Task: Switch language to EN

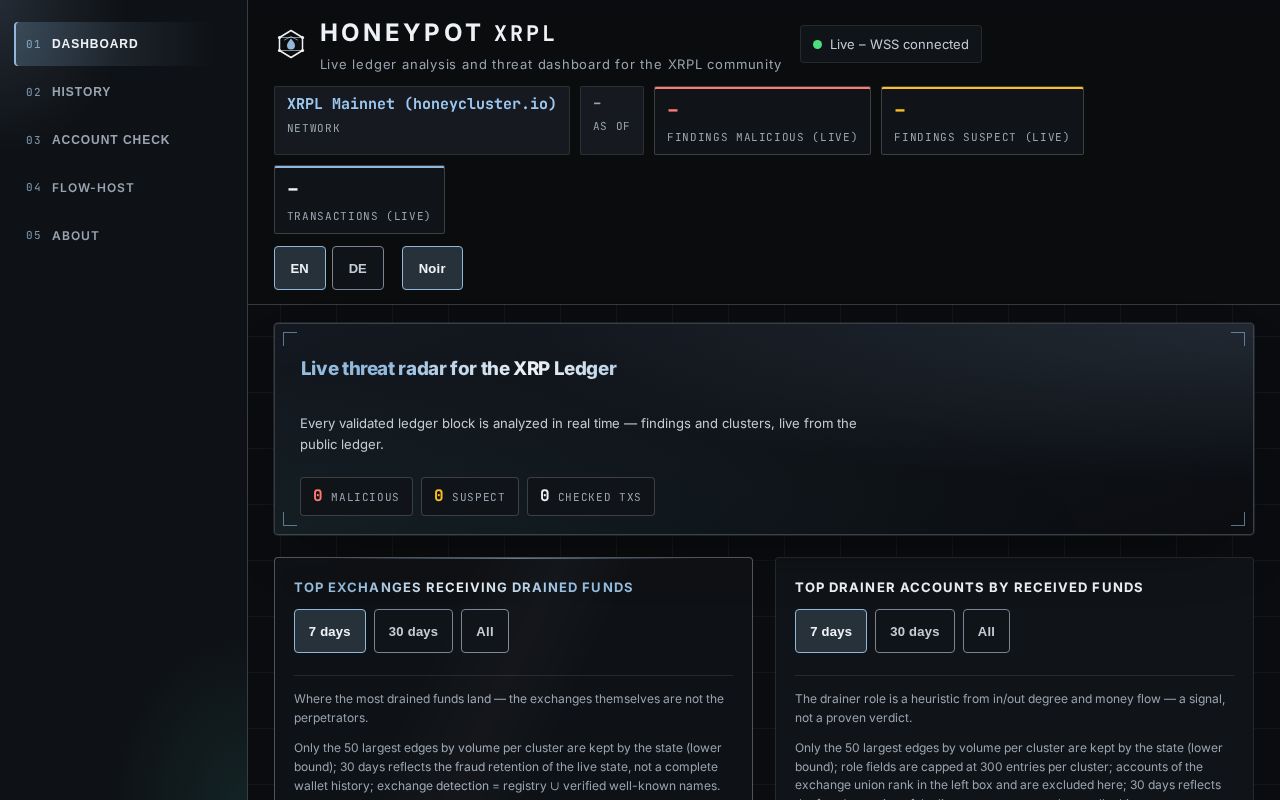Action: click(300, 268)
